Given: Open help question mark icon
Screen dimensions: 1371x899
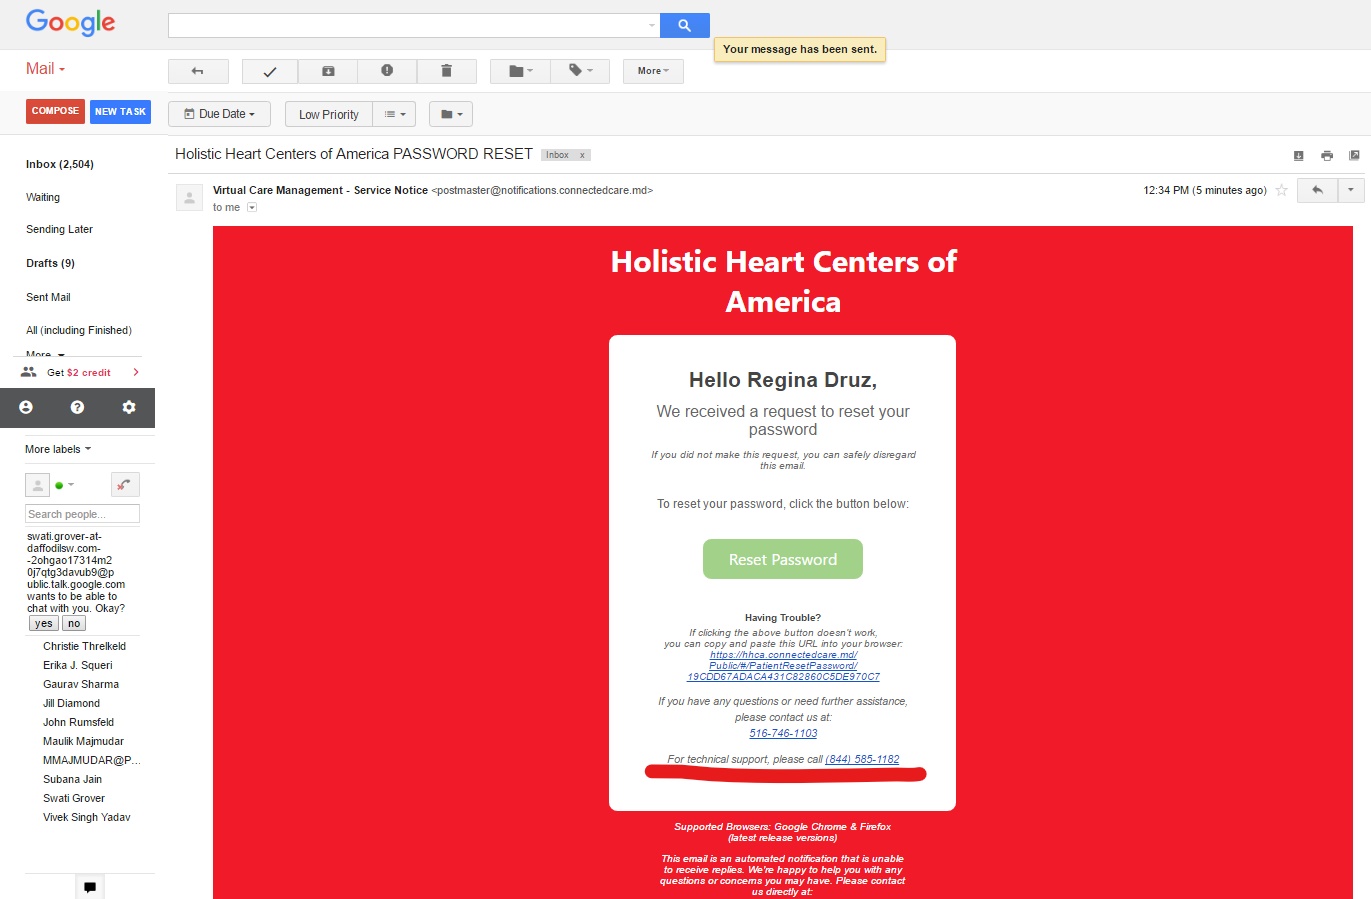Looking at the screenshot, I should click(77, 407).
